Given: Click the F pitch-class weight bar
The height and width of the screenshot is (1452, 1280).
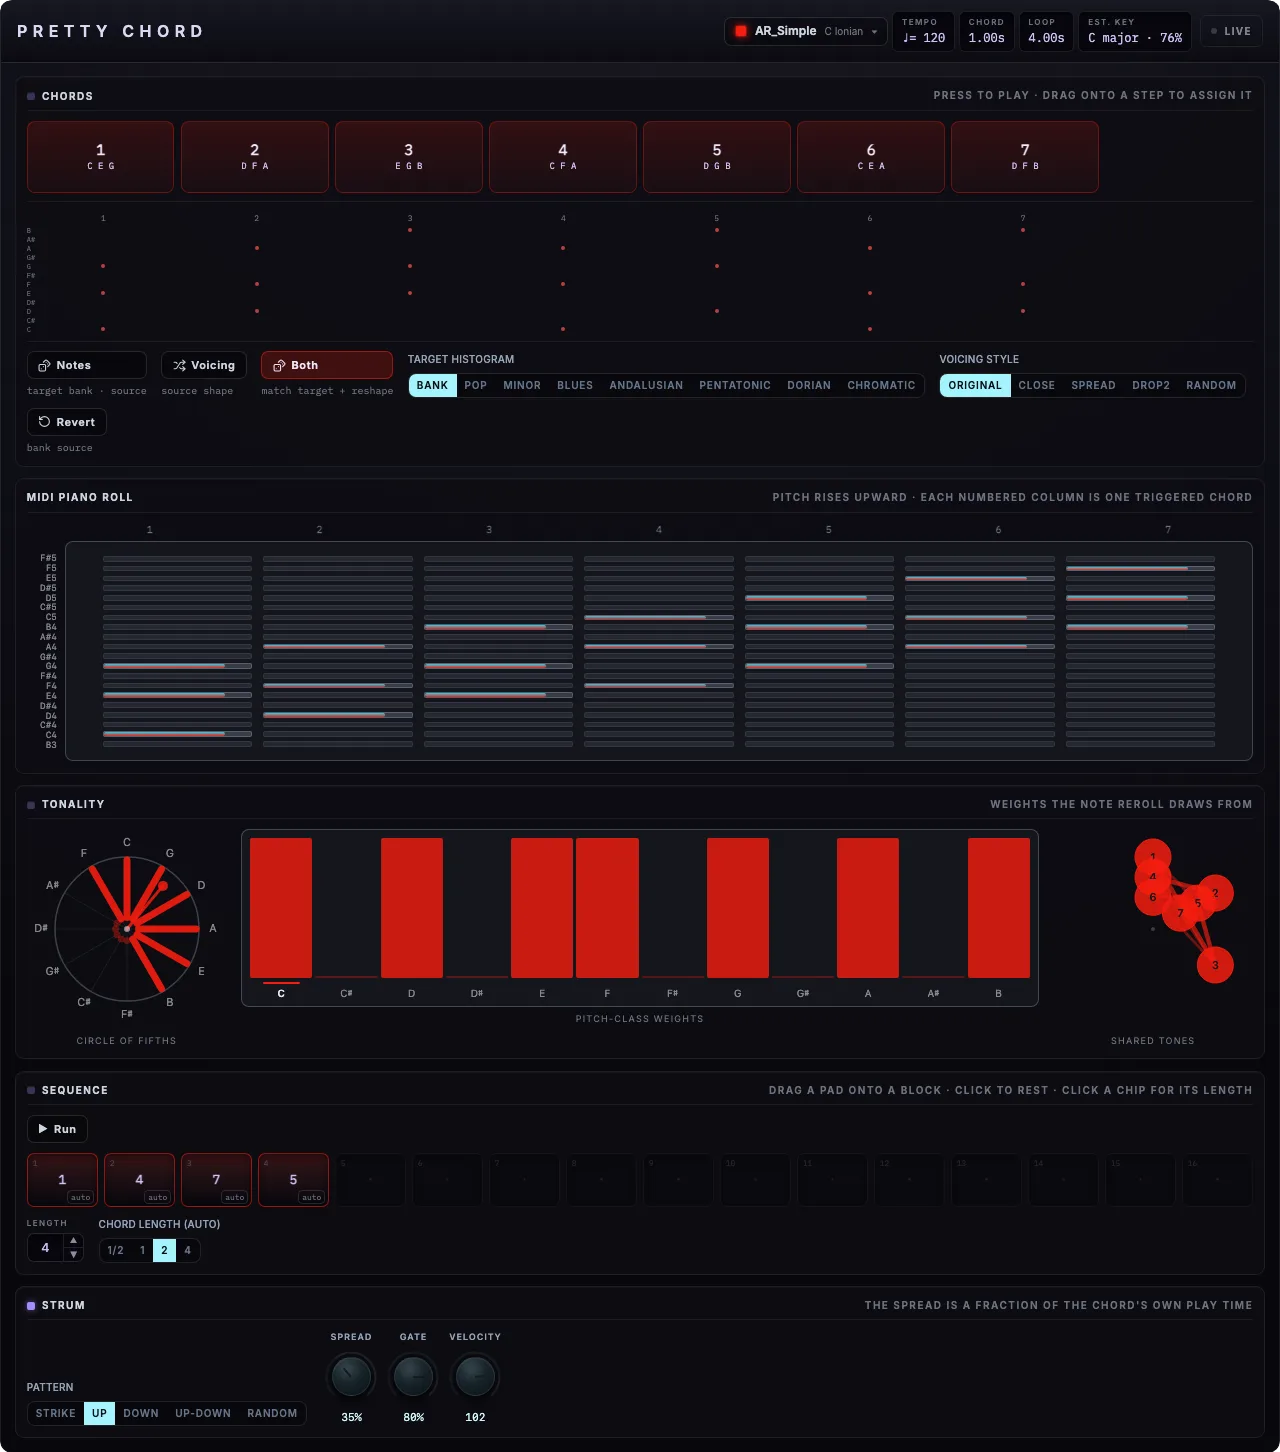Looking at the screenshot, I should (x=607, y=908).
